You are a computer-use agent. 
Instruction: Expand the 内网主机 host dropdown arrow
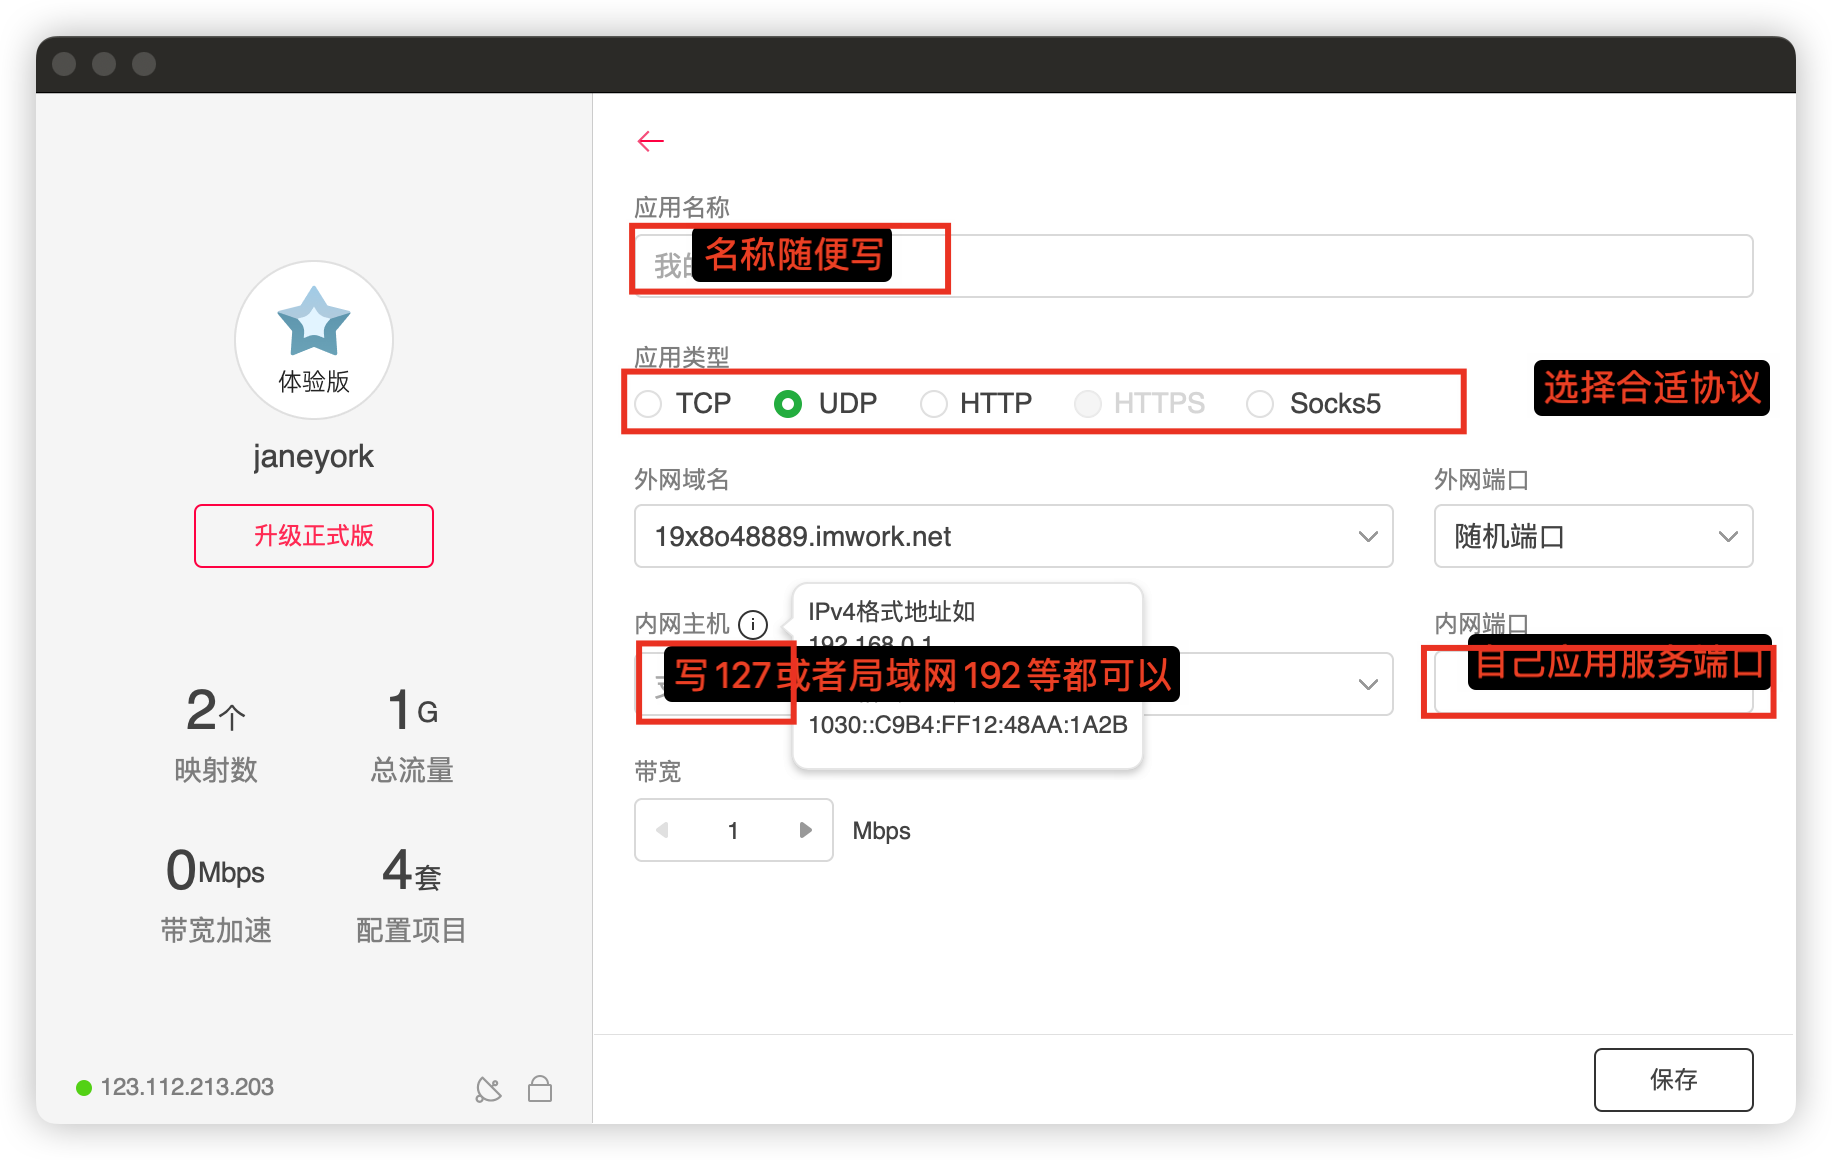tap(1368, 684)
